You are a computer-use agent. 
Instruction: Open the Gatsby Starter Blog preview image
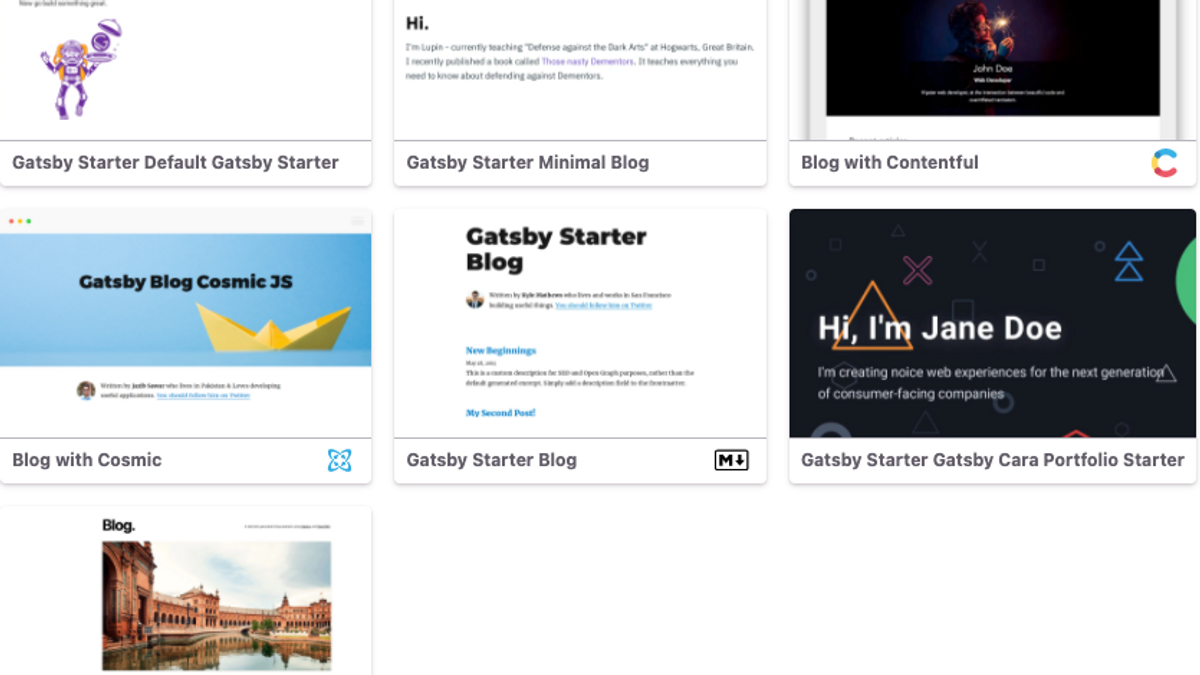point(580,323)
